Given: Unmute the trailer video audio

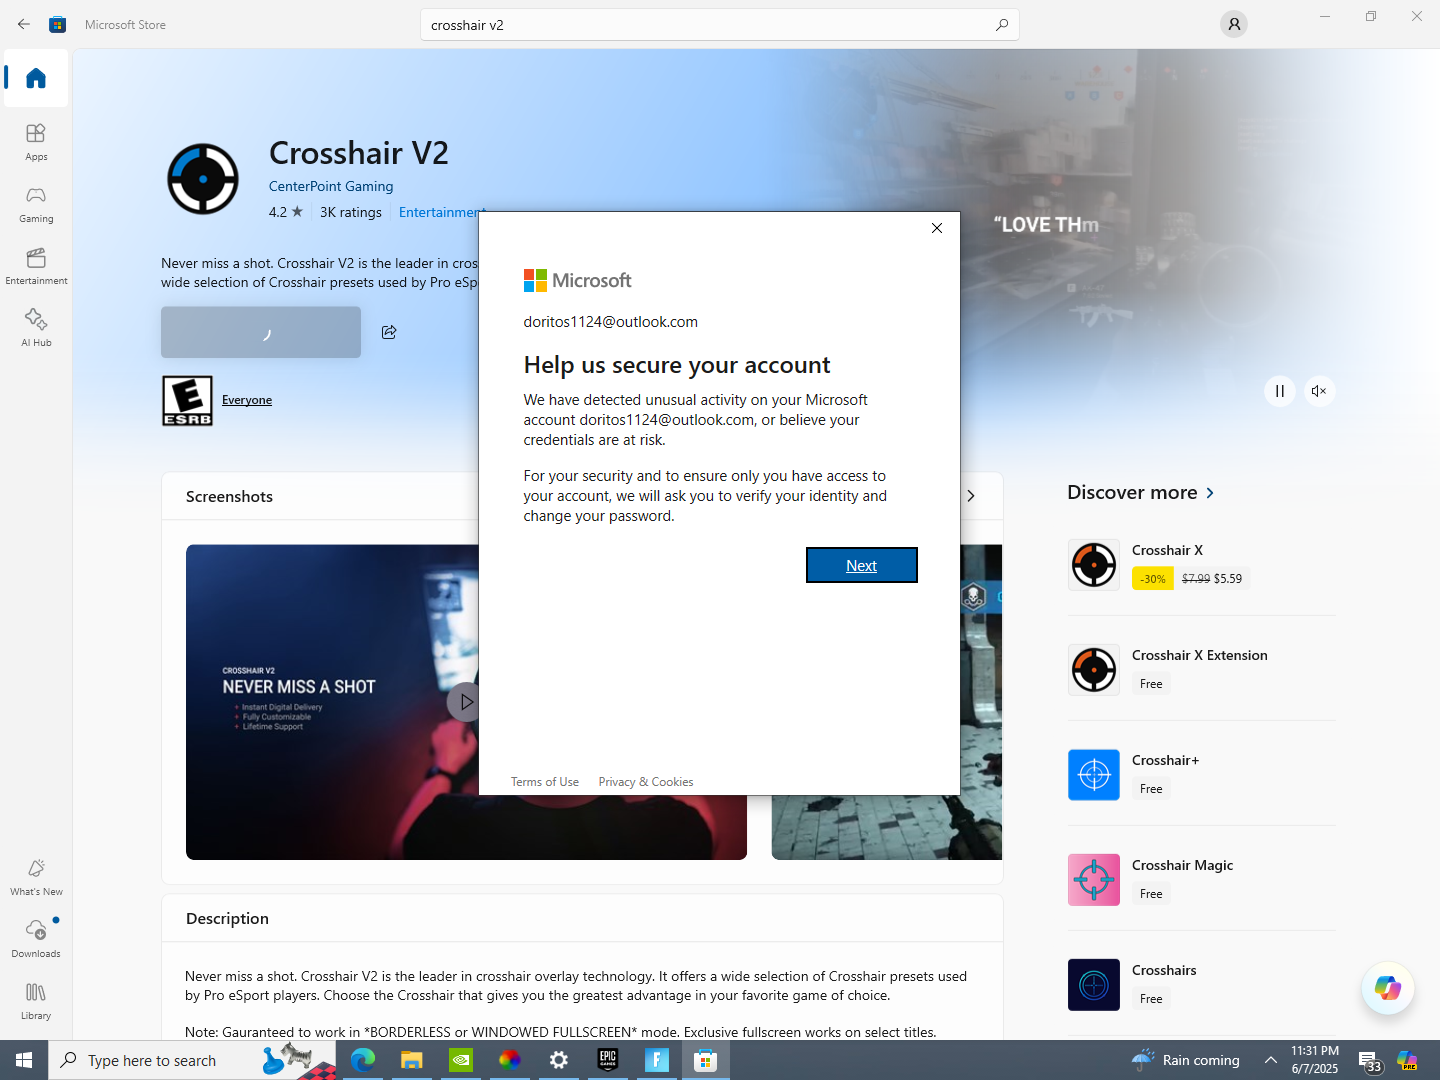Looking at the screenshot, I should 1320,391.
